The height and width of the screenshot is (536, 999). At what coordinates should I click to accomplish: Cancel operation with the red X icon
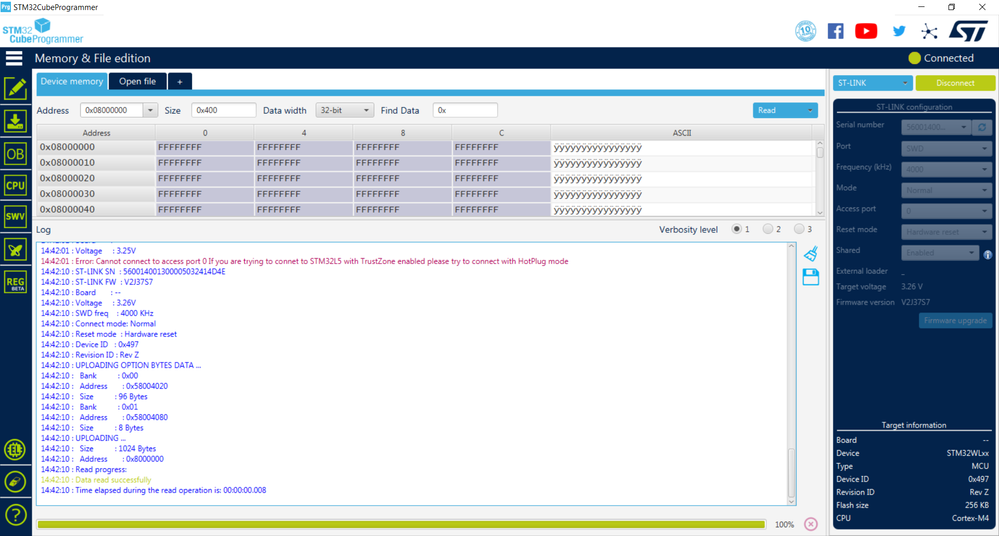pos(810,524)
